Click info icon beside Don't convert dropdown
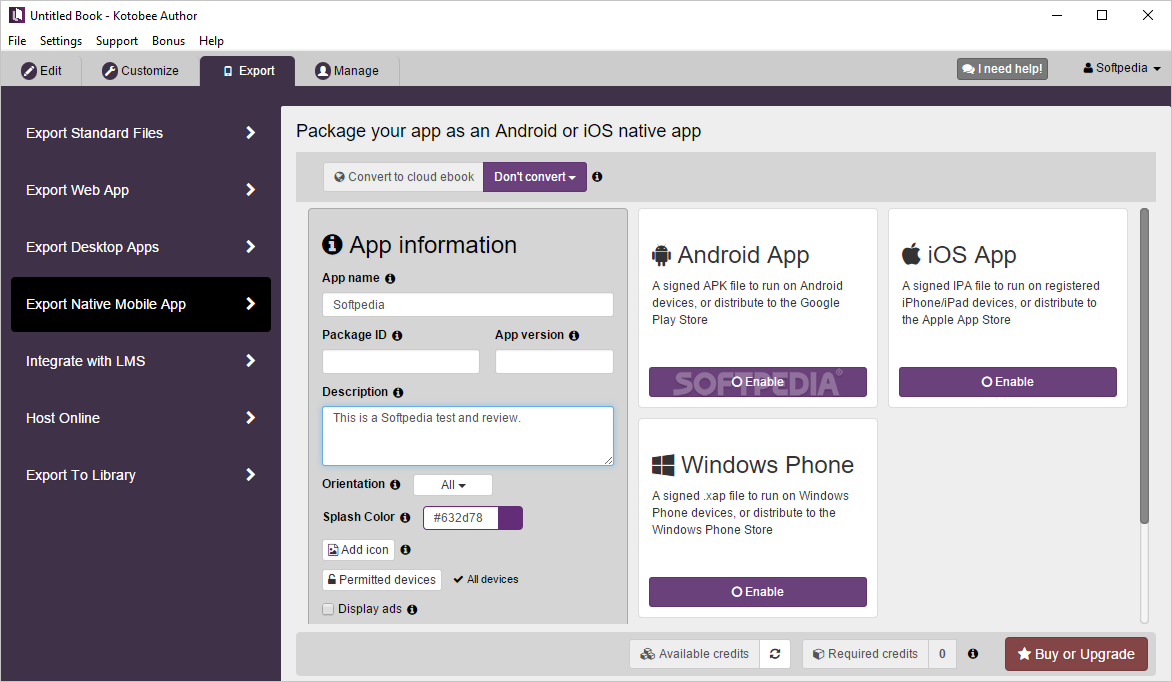The height and width of the screenshot is (682, 1172). click(x=597, y=177)
